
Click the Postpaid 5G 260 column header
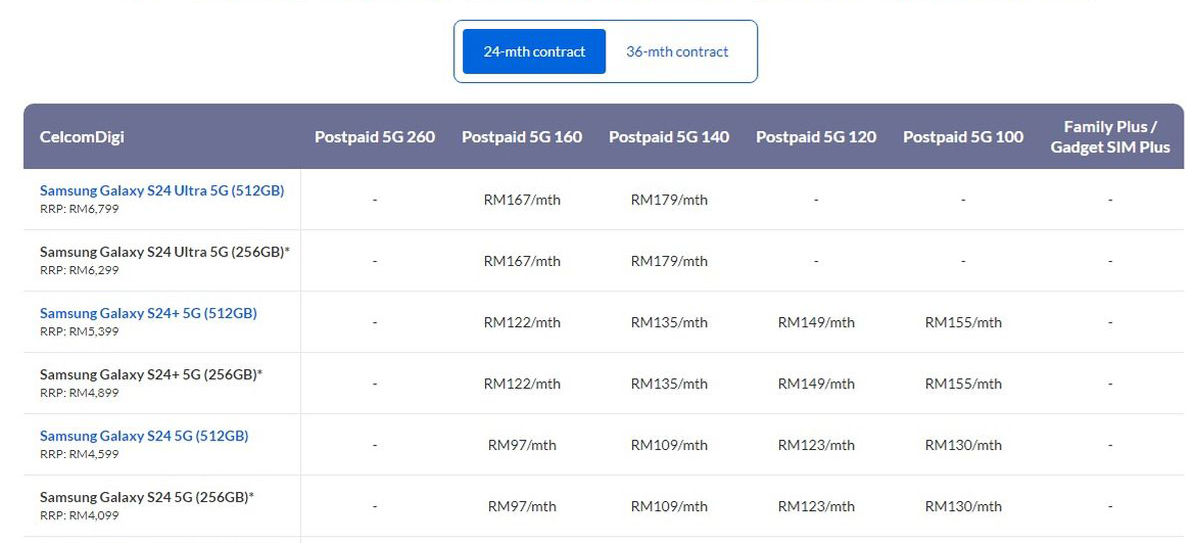[x=375, y=137]
